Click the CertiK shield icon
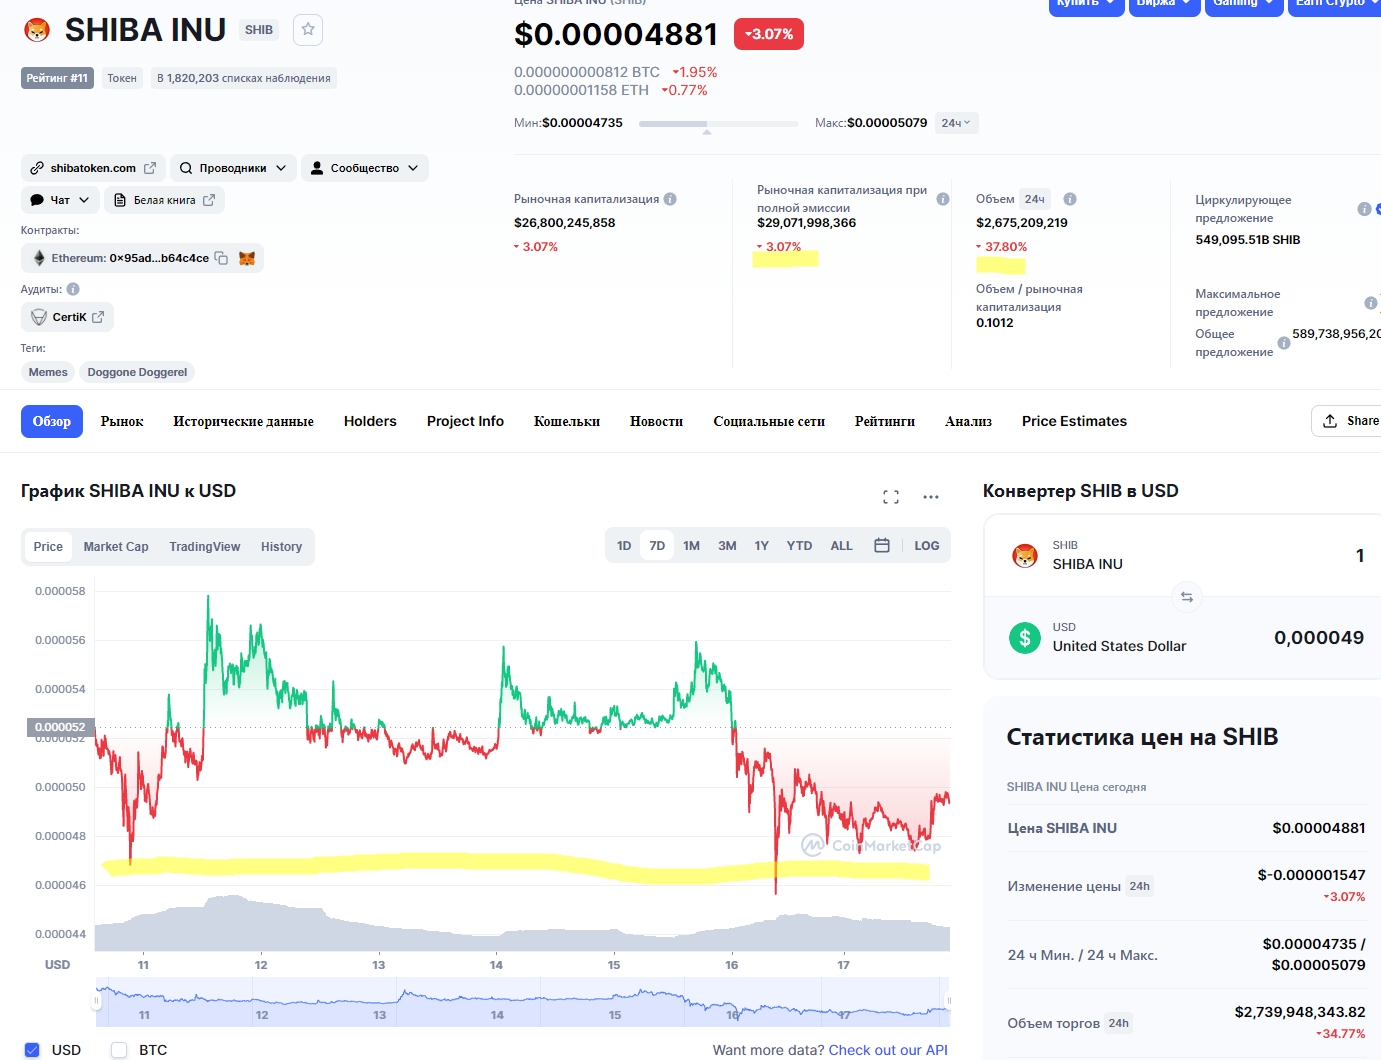Screen dimensions: 1381x1060 (39, 317)
